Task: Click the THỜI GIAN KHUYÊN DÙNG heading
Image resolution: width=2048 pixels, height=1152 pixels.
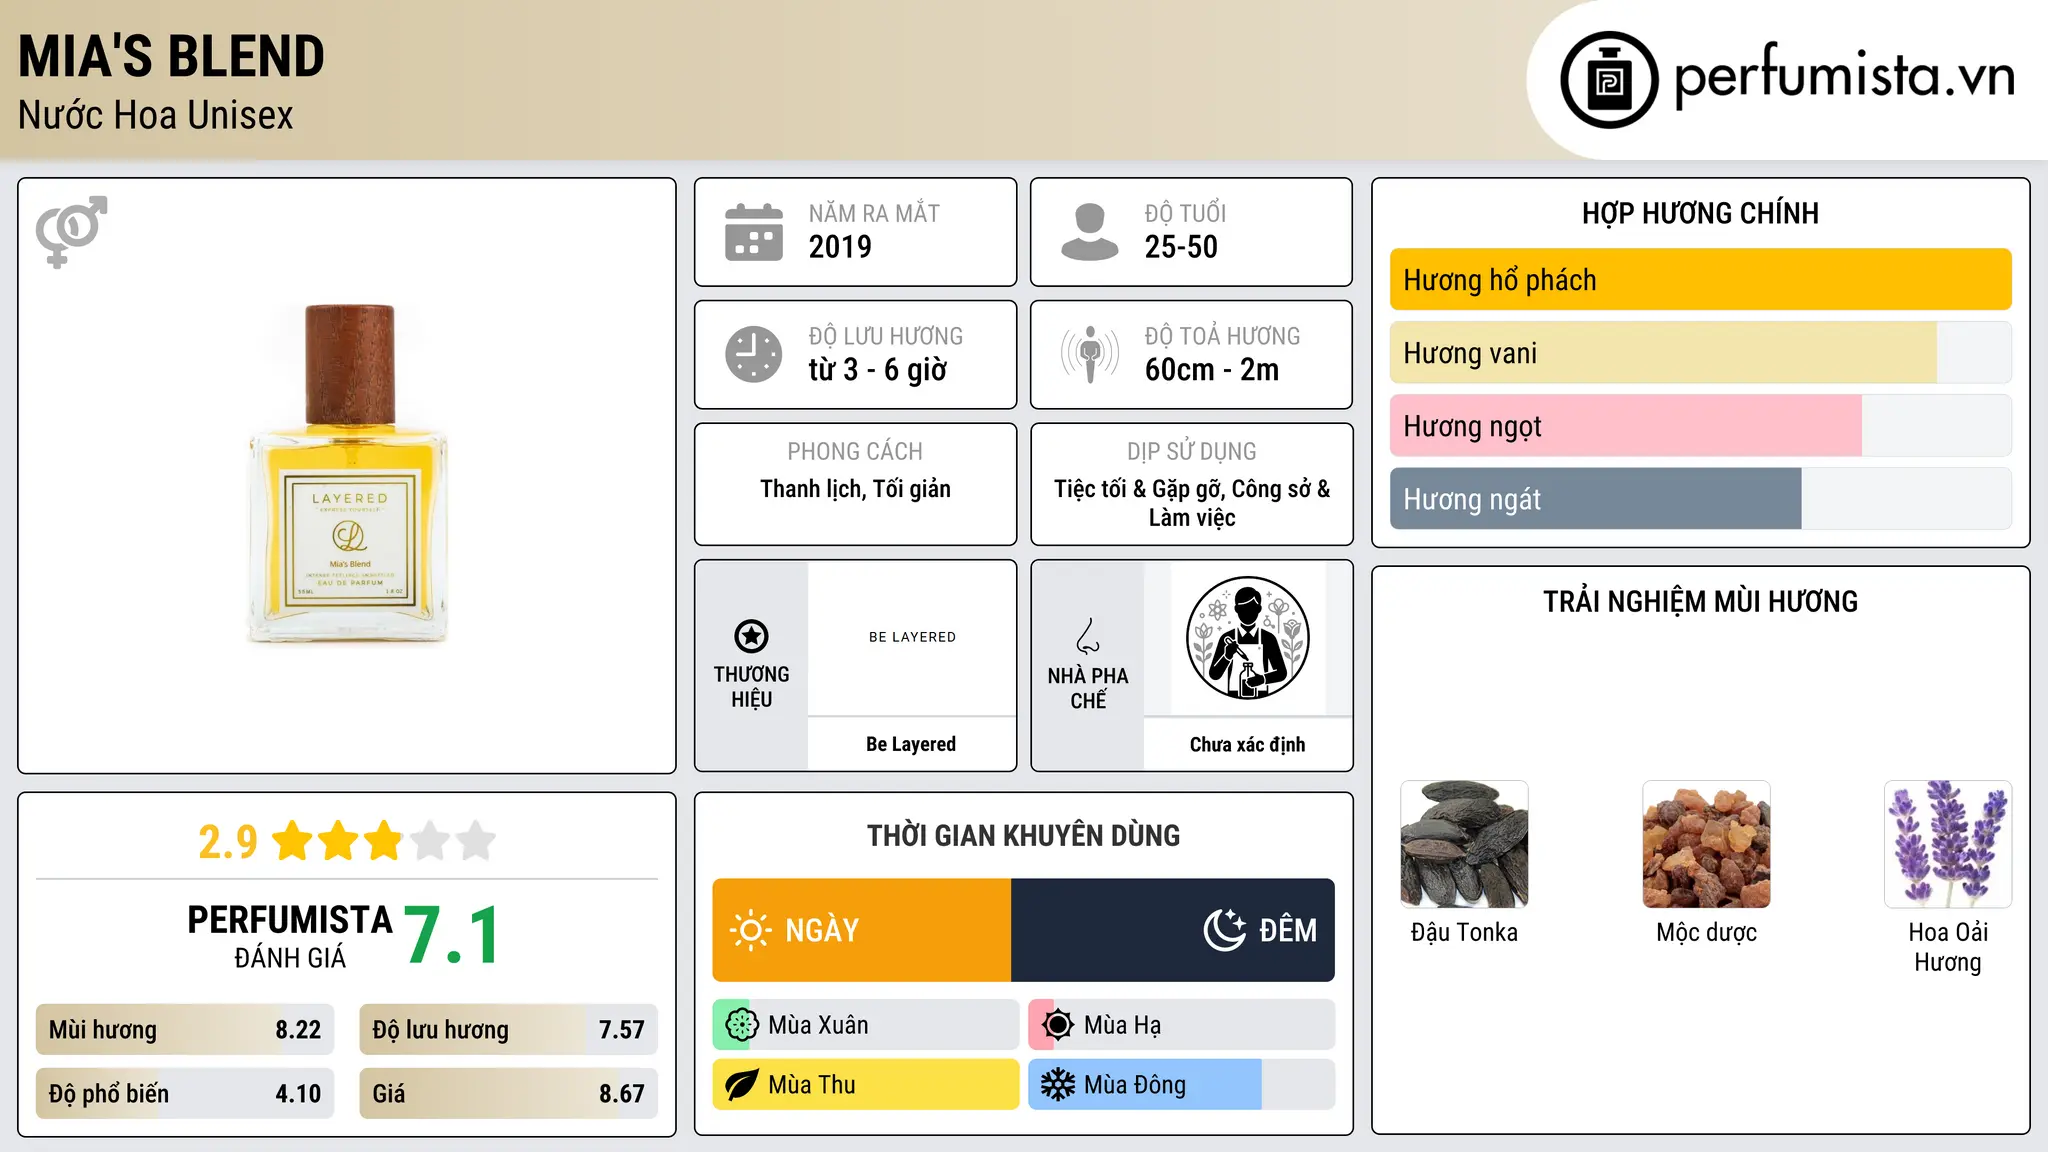Action: pyautogui.click(x=1023, y=835)
